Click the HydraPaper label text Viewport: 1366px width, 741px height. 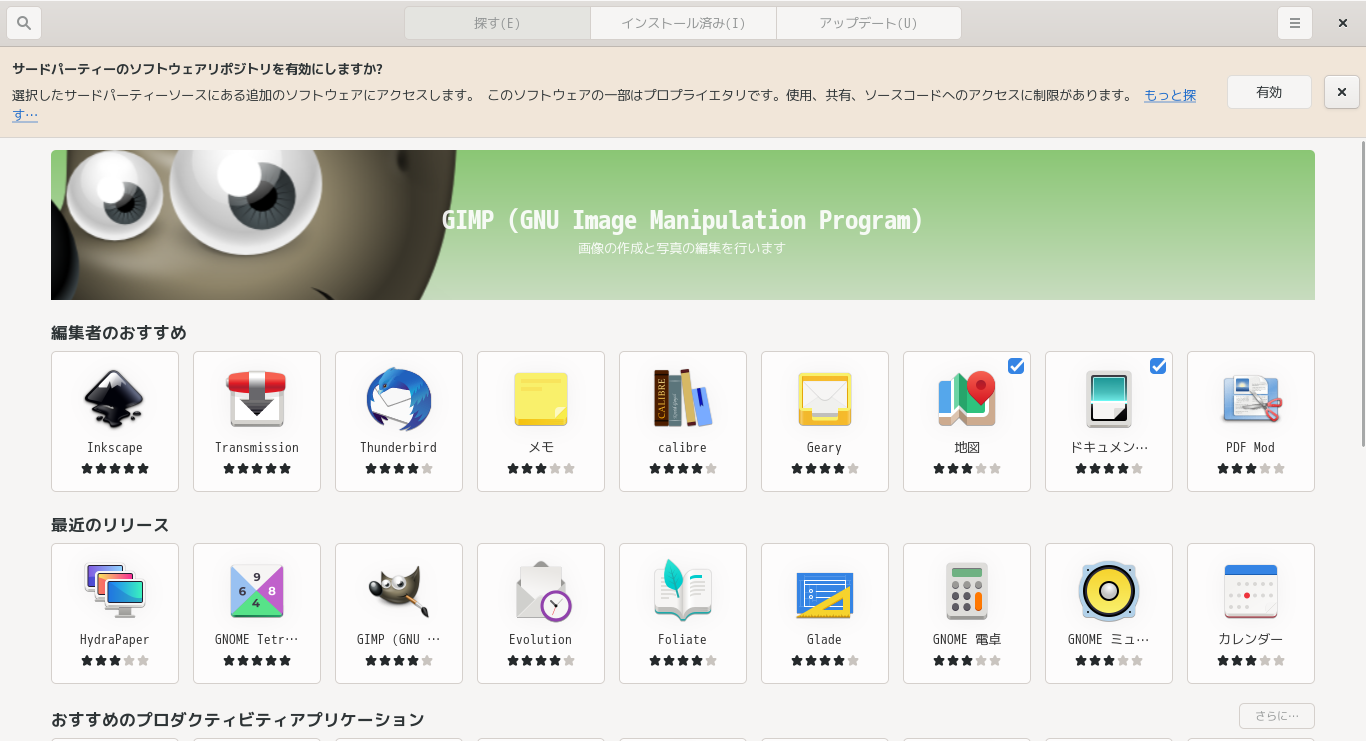[x=115, y=640]
